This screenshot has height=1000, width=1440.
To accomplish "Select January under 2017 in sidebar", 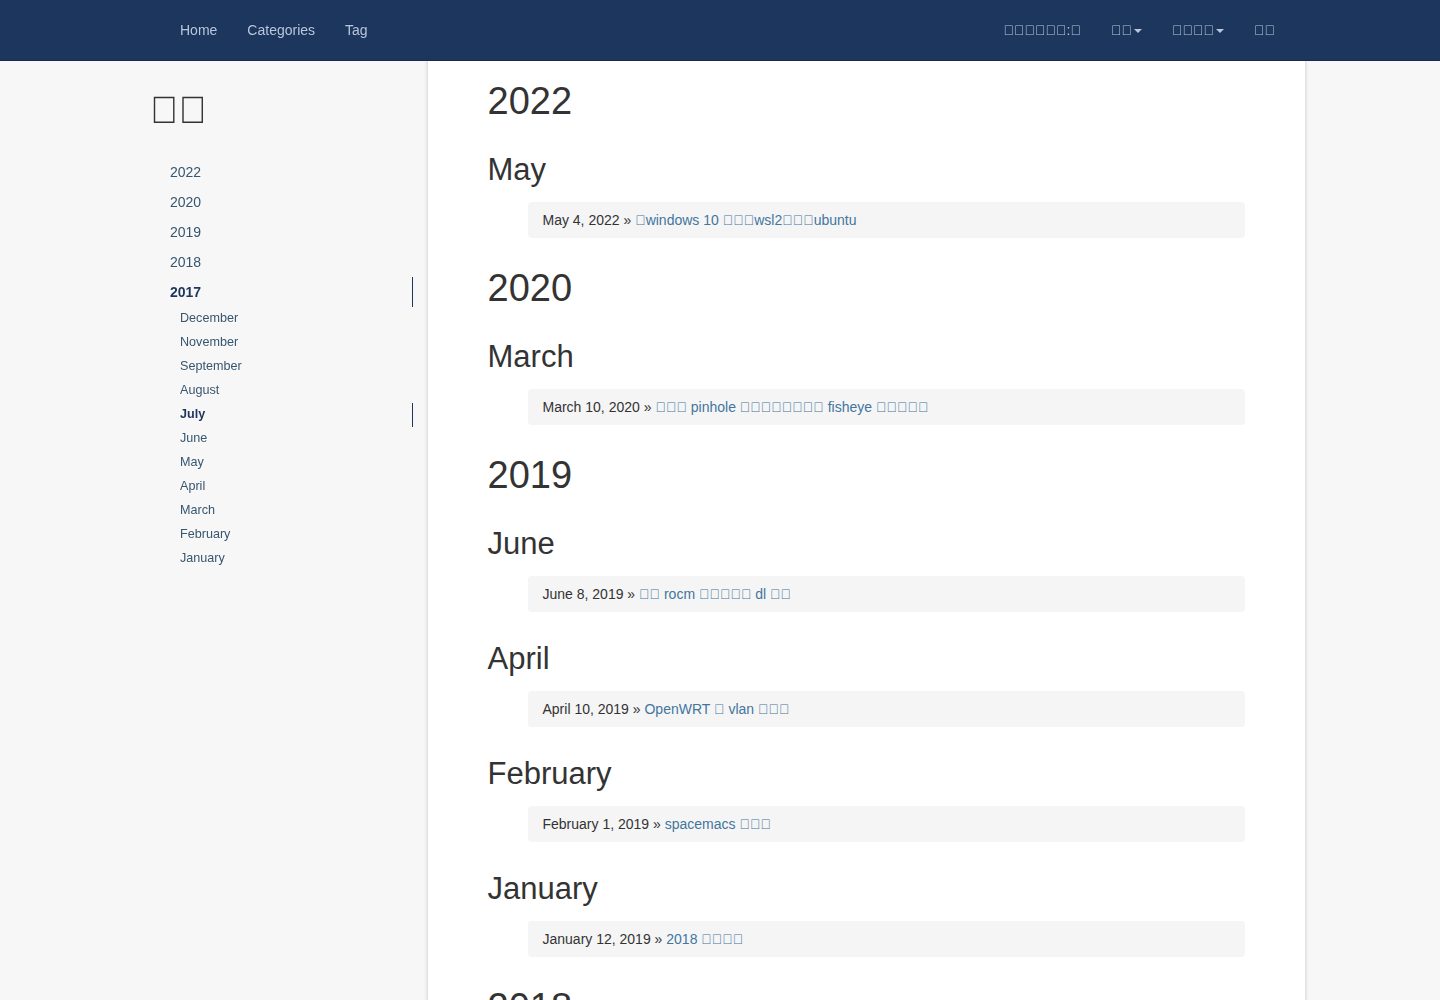I will [x=203, y=558].
